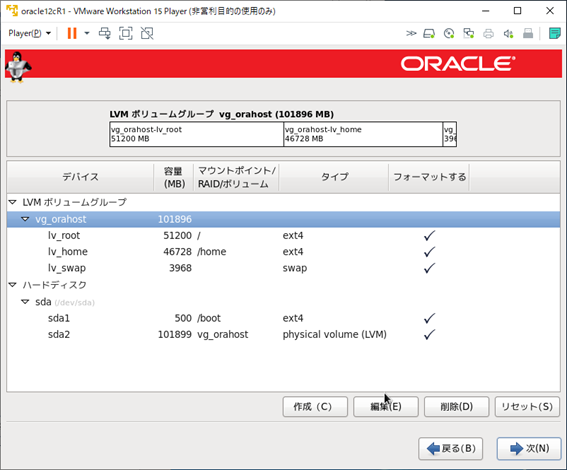Select the lv_home logical volume row
Screen dimensions: 567x470
283,252
